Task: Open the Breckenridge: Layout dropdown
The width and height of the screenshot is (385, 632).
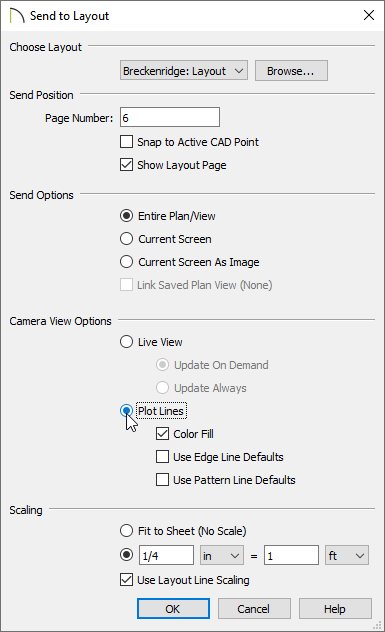Action: (184, 71)
